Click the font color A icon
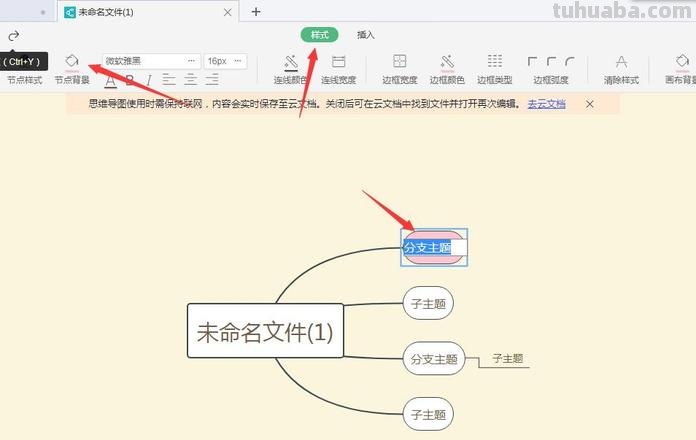This screenshot has height=440, width=696. pos(111,80)
